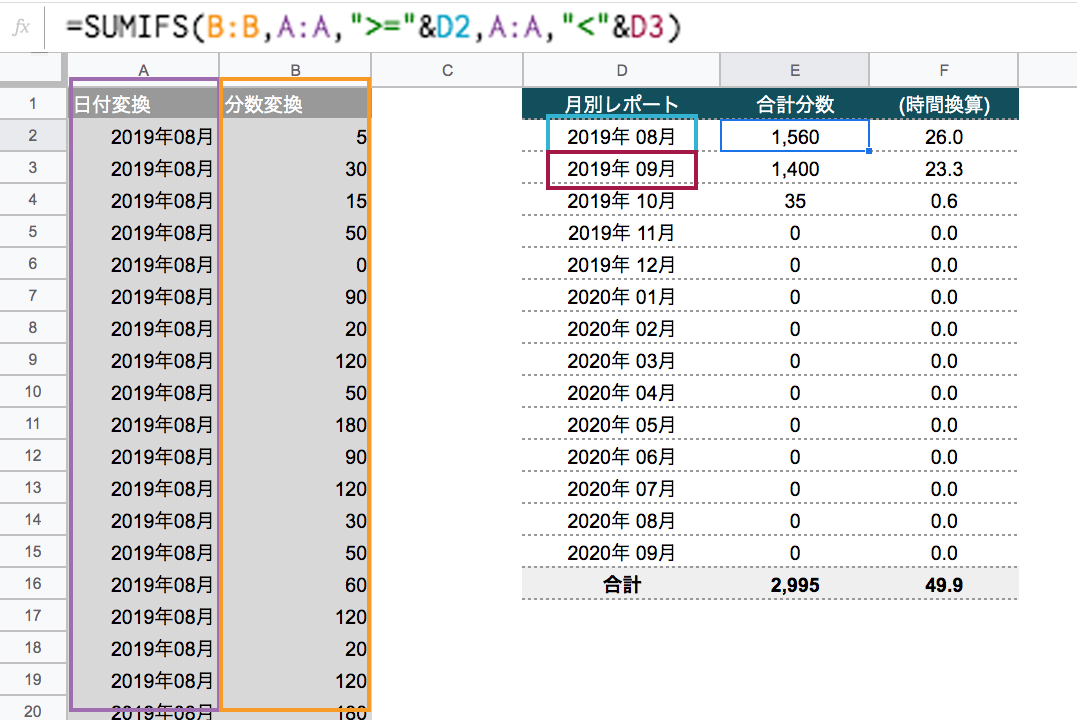Click the 2020年 09月 report cell
The width and height of the screenshot is (1077, 720).
tap(622, 552)
